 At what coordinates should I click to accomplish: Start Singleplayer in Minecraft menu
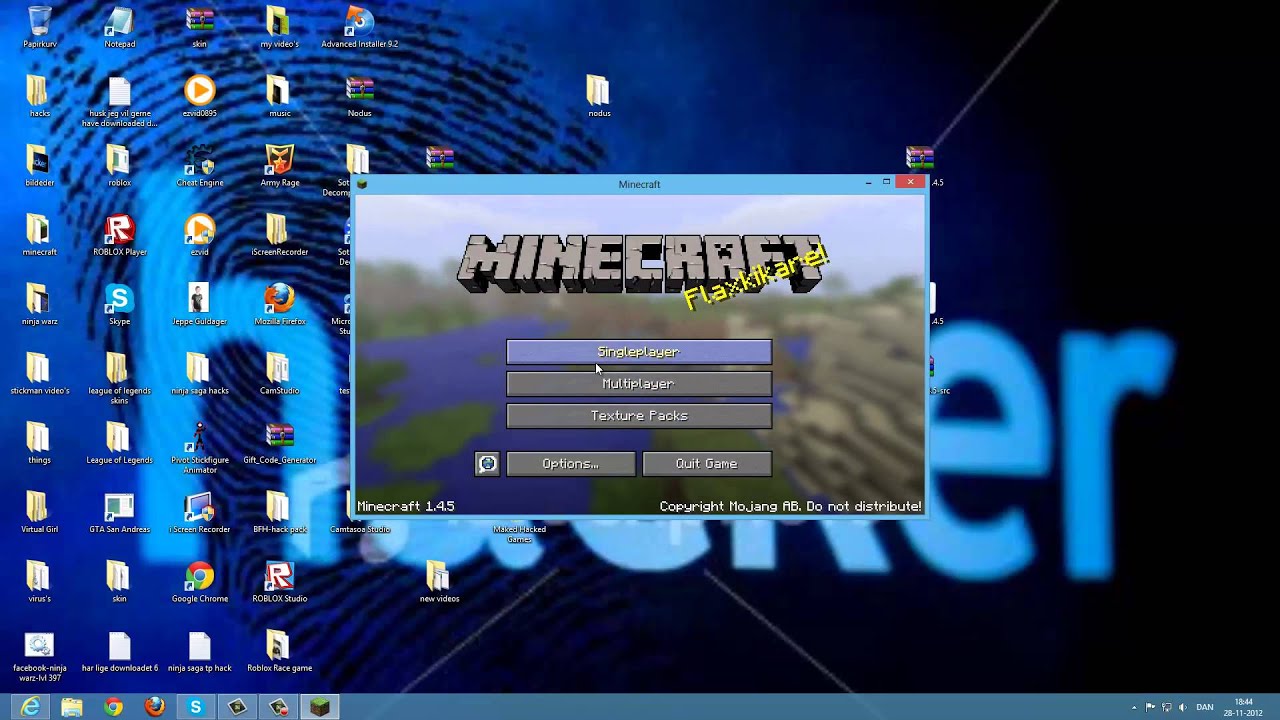point(639,352)
